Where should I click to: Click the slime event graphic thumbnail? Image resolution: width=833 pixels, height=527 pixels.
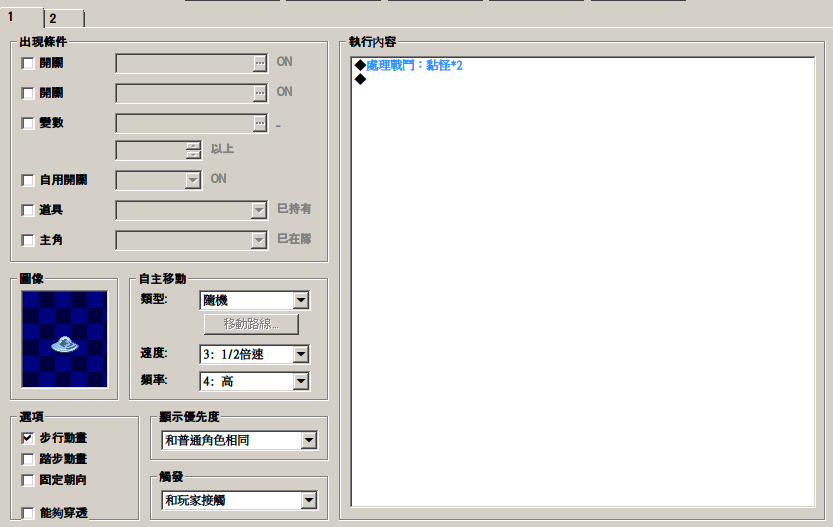[x=64, y=339]
